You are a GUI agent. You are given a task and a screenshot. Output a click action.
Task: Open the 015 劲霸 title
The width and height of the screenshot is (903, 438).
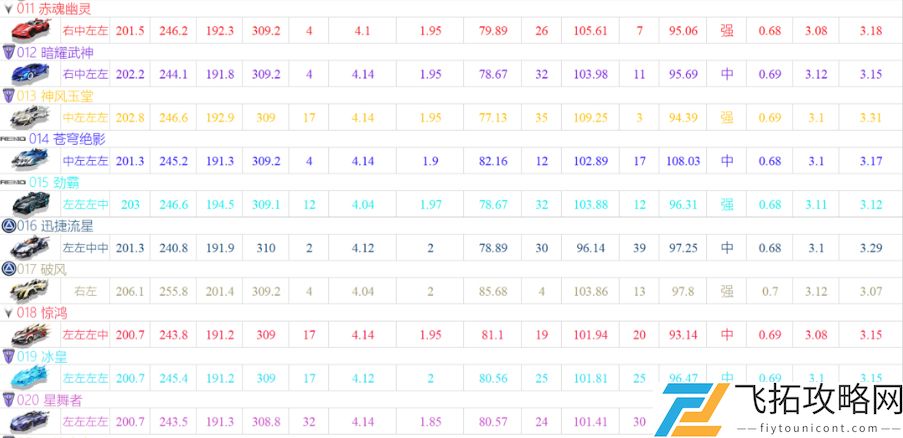[x=54, y=182]
